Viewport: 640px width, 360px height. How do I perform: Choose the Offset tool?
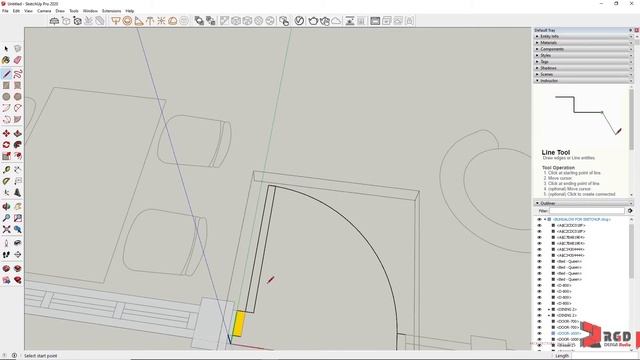click(18, 156)
